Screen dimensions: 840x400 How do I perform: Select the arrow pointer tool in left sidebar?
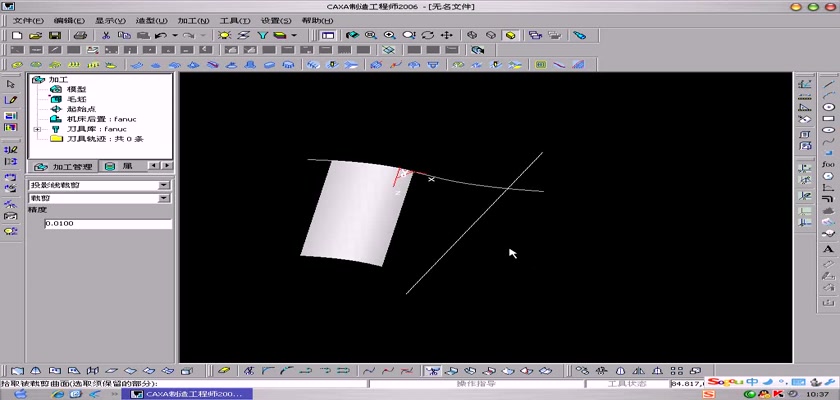tap(11, 84)
